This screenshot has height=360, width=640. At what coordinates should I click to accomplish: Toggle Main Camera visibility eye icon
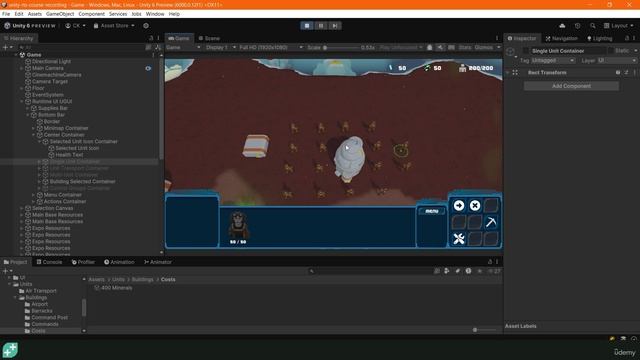coord(148,68)
